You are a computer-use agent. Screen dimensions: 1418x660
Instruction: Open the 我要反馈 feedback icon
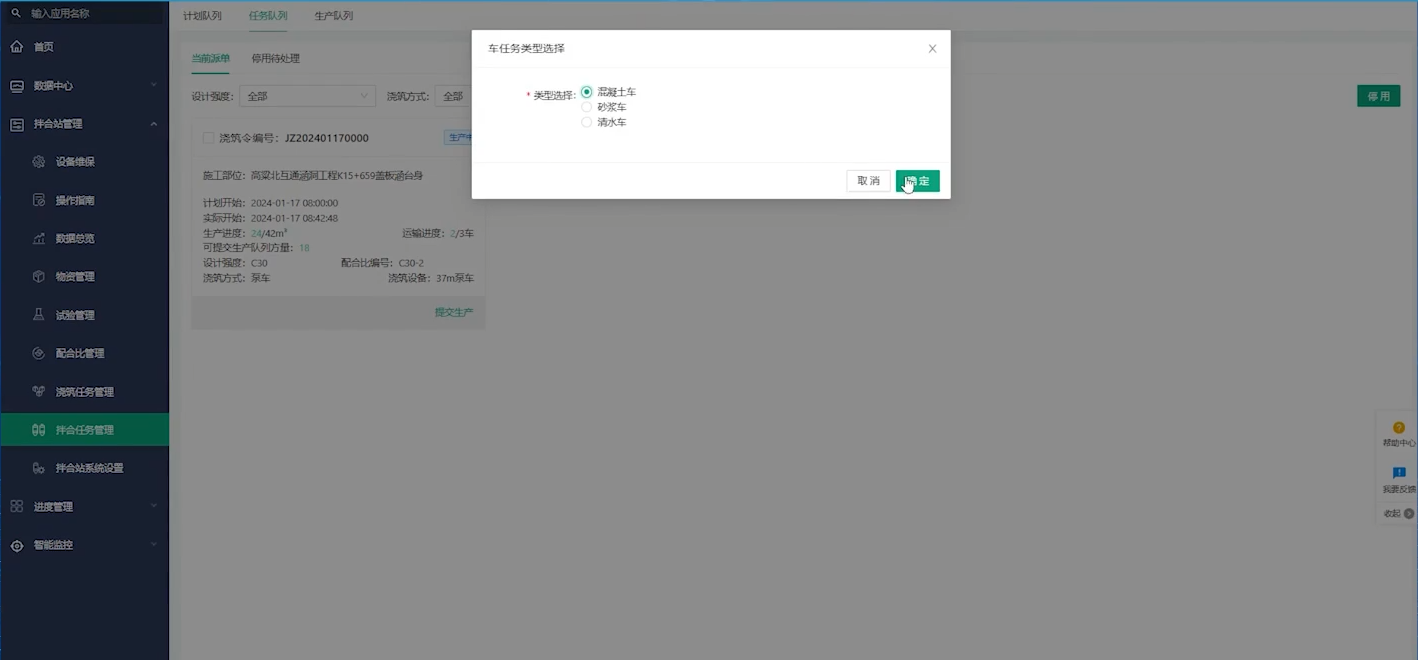(1399, 473)
